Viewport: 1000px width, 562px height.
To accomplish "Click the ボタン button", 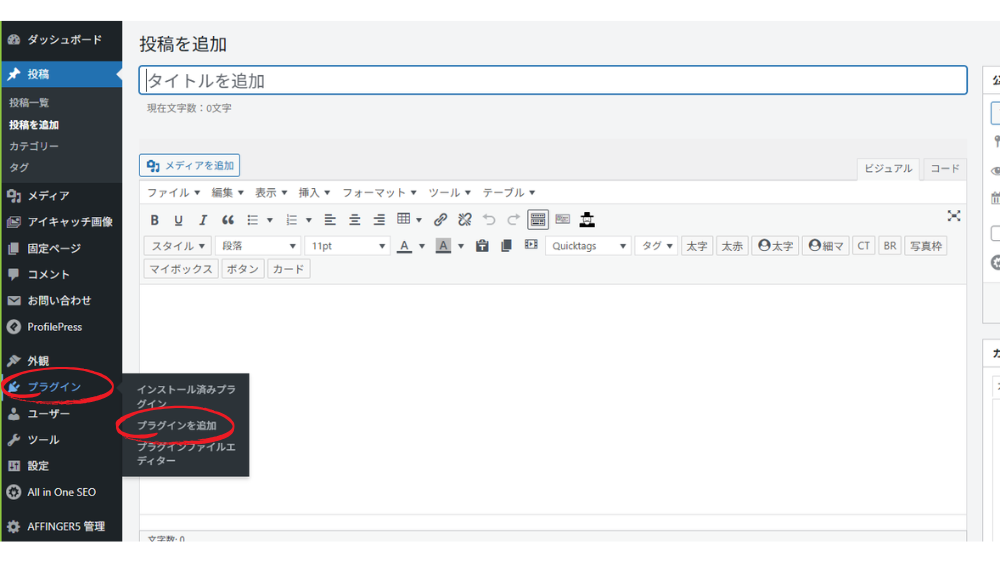I will click(242, 269).
